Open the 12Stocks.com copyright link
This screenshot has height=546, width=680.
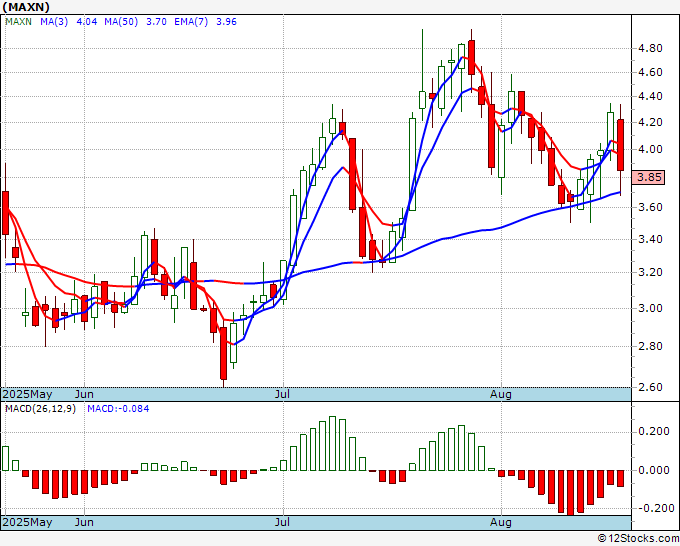click(x=638, y=539)
